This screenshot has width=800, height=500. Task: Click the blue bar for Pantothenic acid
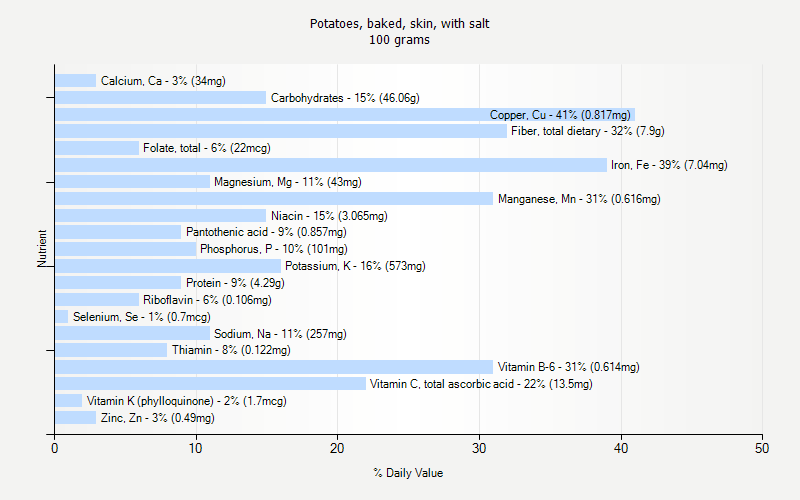point(118,232)
